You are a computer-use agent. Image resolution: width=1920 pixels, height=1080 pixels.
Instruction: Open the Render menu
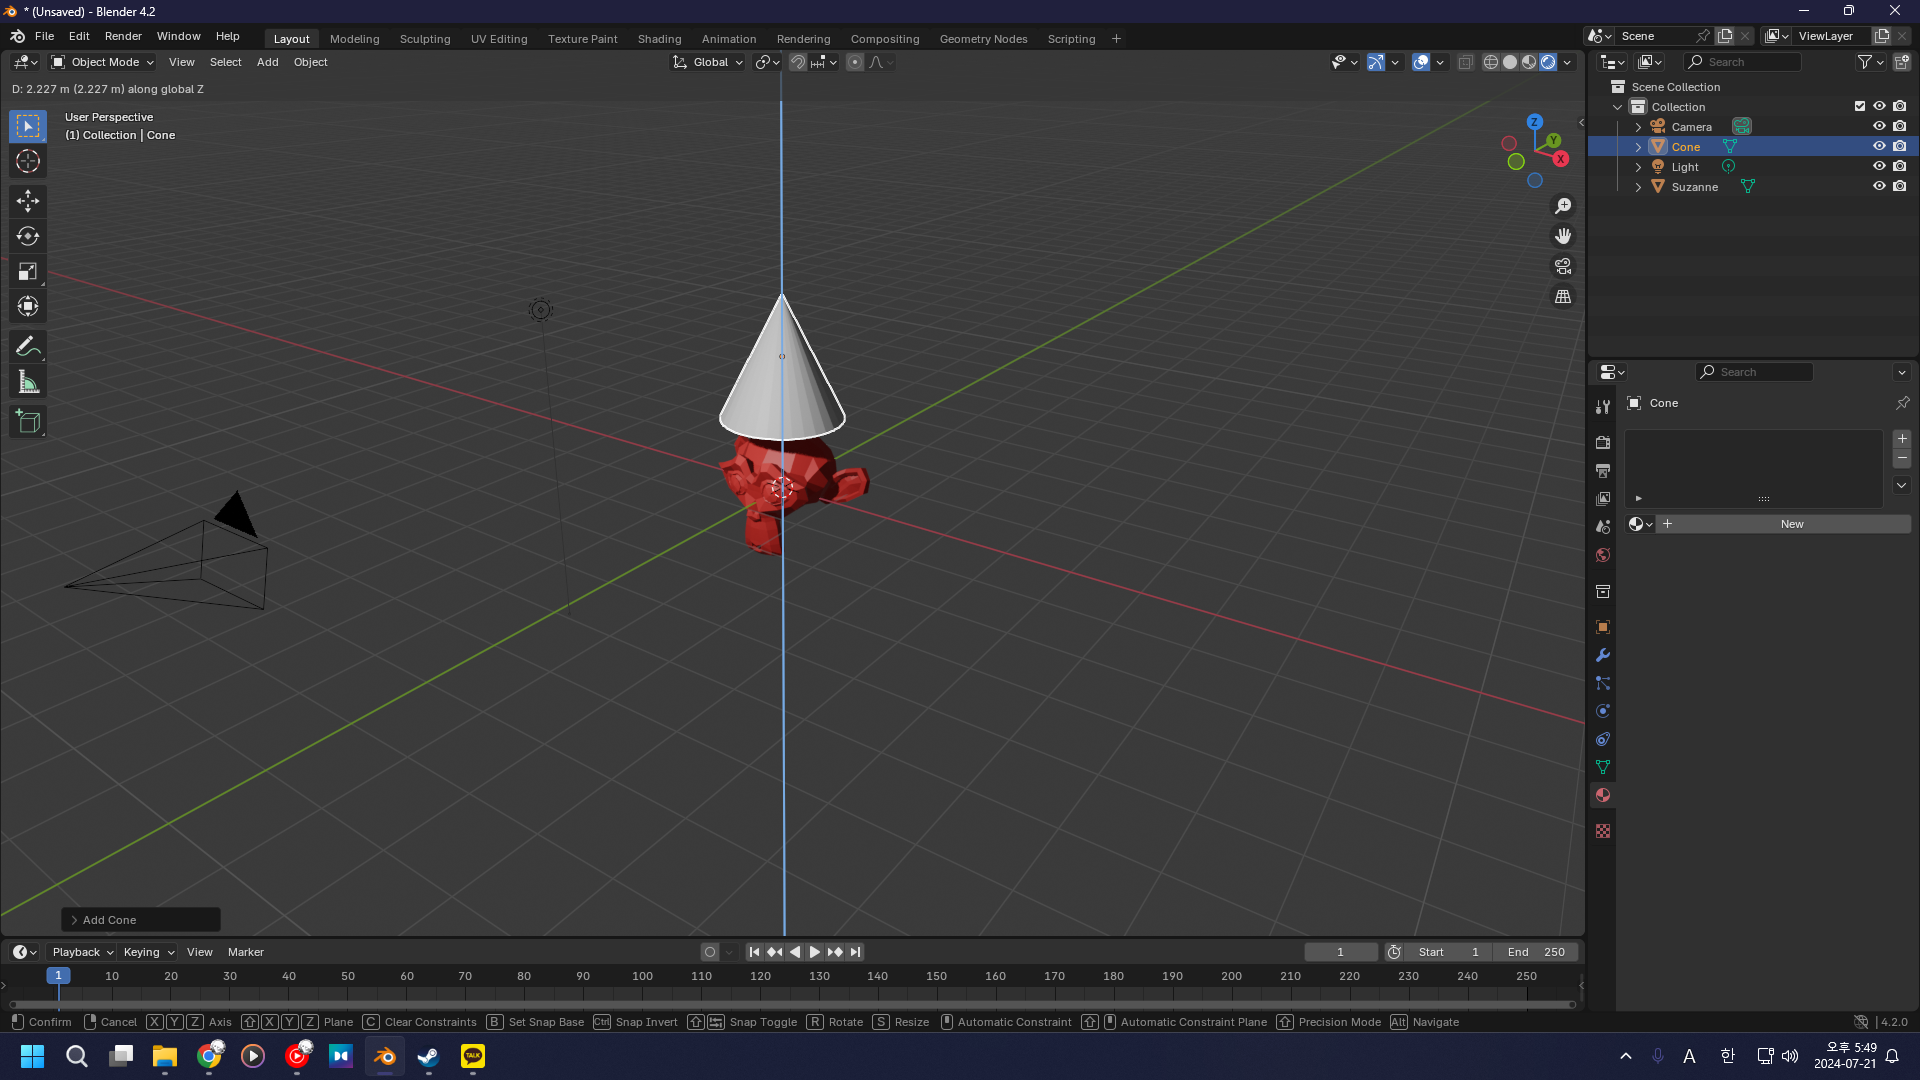point(123,36)
